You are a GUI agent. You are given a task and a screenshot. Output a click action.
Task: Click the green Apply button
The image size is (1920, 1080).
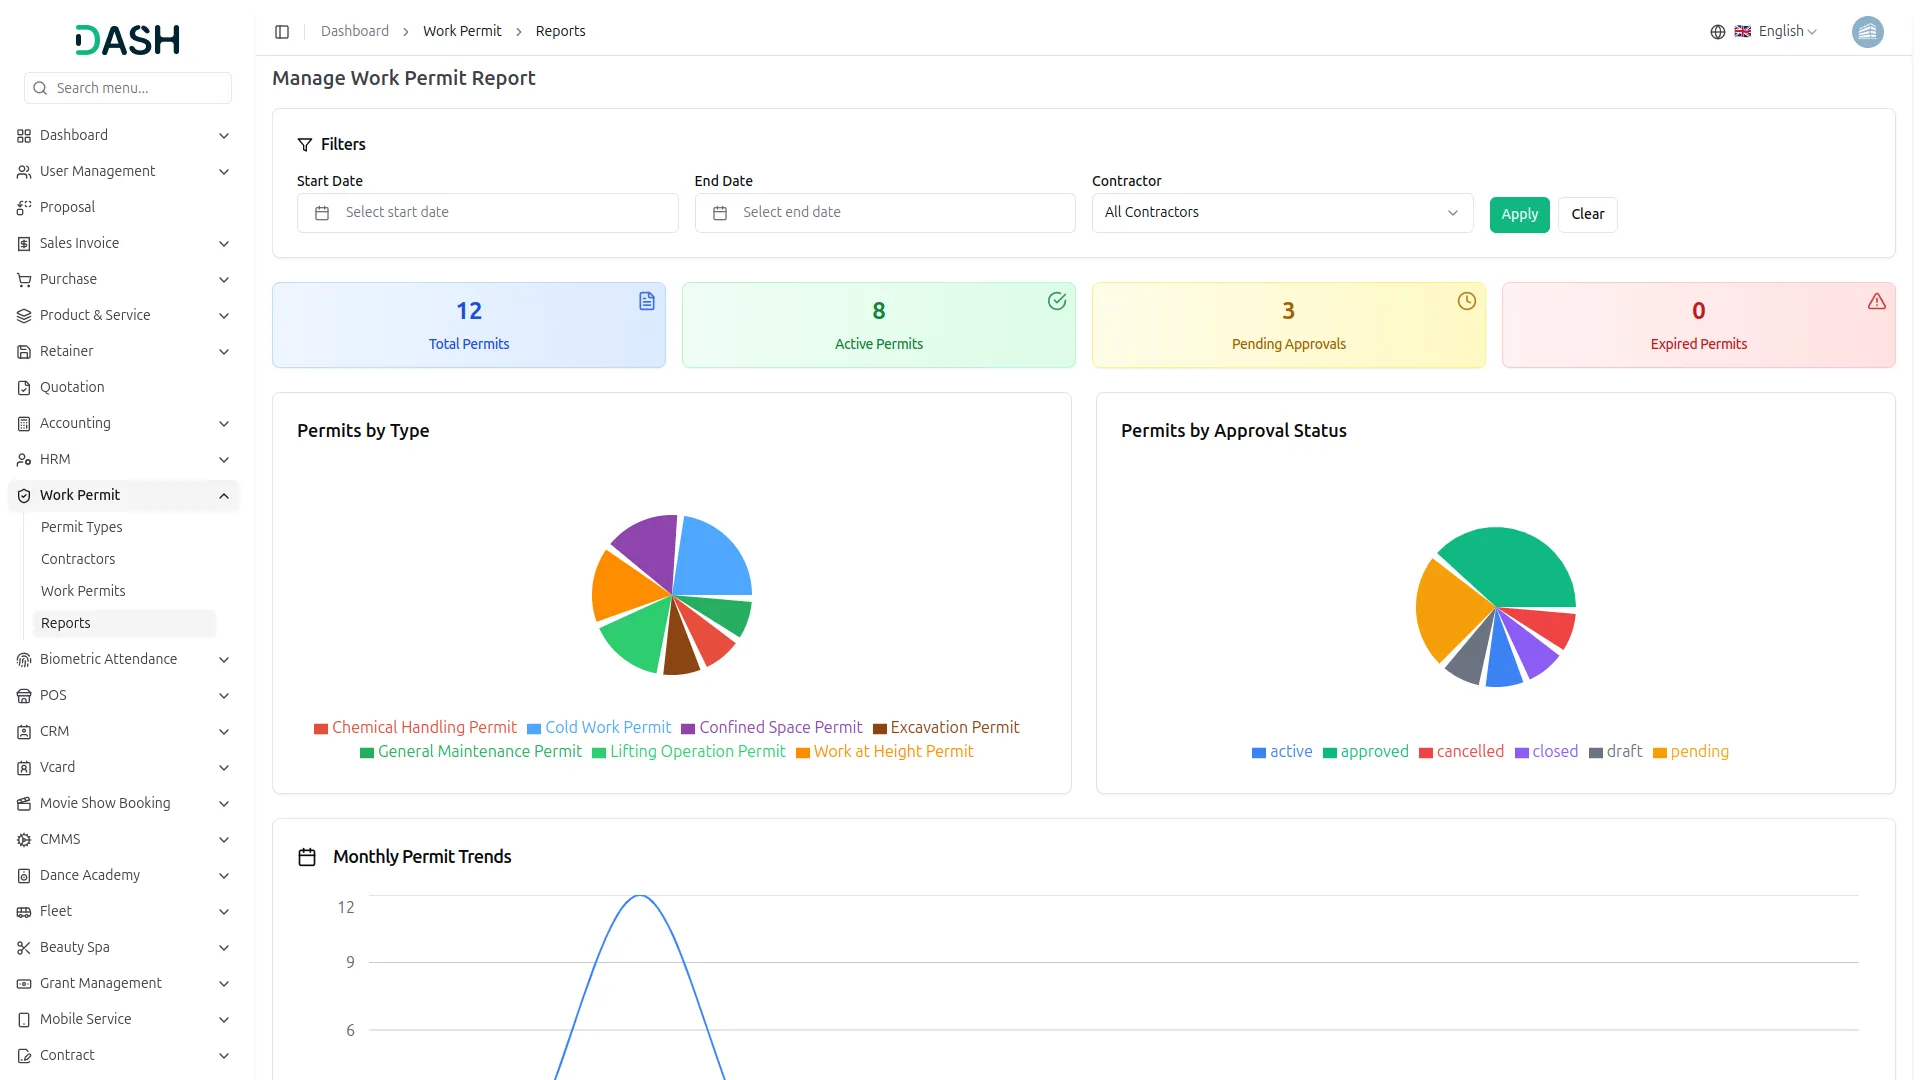point(1518,215)
